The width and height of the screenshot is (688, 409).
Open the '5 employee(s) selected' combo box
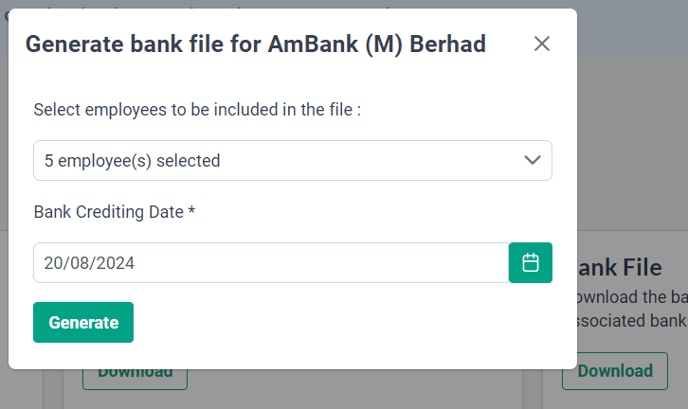tap(293, 161)
